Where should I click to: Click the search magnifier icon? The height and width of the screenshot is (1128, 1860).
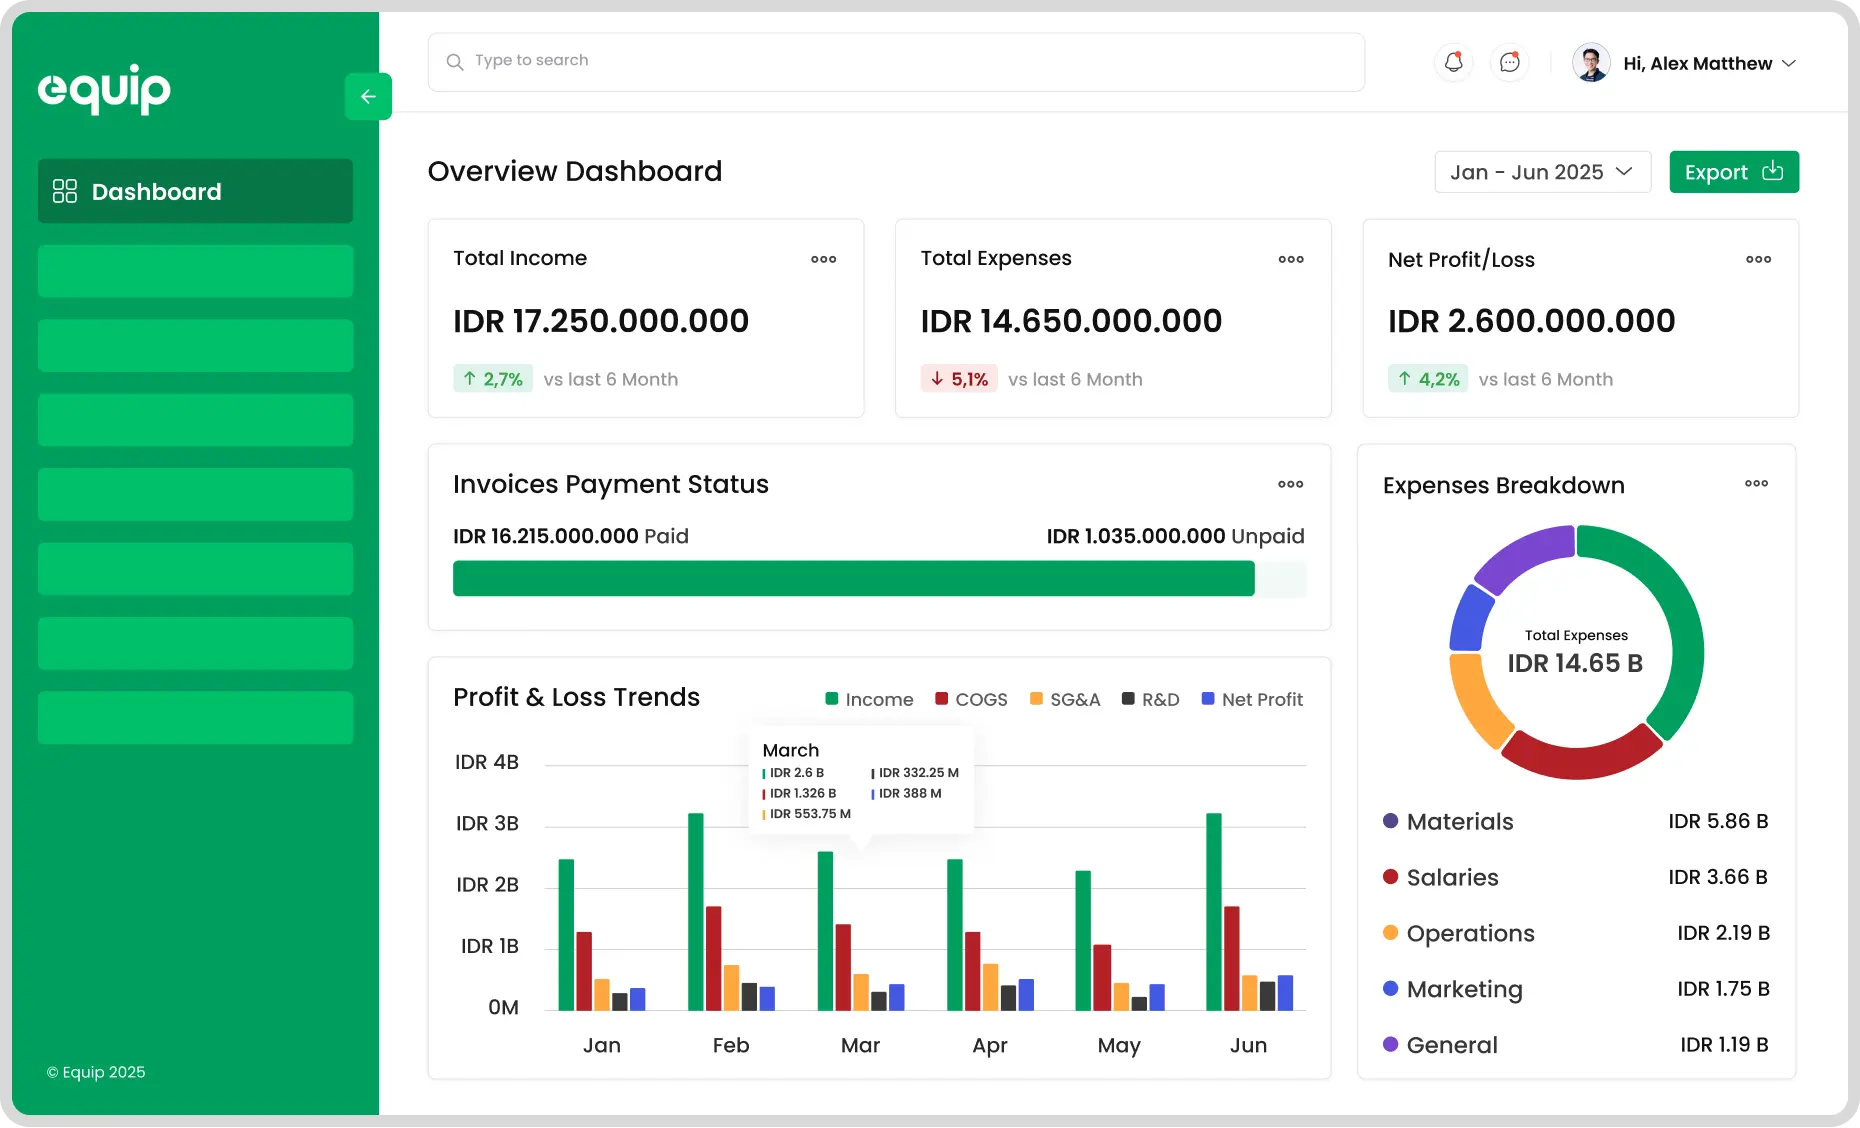click(455, 62)
